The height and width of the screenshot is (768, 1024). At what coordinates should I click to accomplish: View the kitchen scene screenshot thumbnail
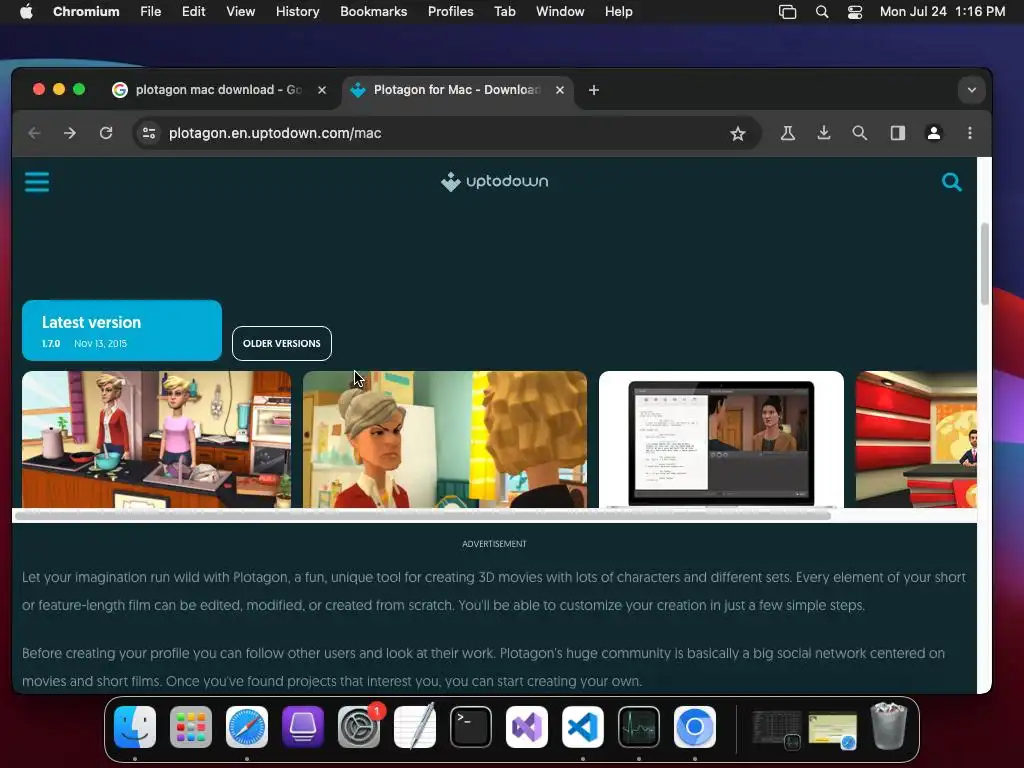pos(157,440)
